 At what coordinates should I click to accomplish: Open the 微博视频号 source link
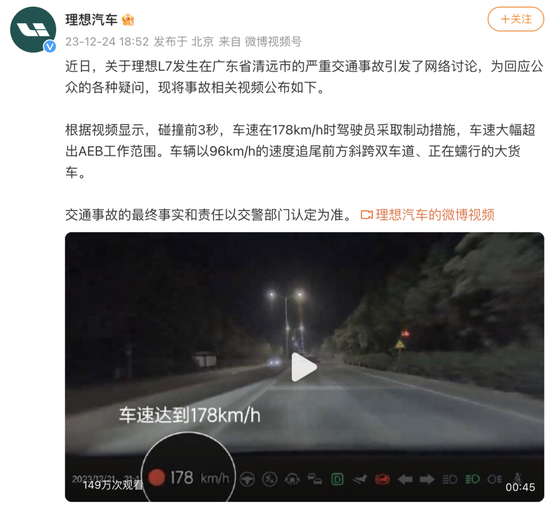click(x=273, y=42)
